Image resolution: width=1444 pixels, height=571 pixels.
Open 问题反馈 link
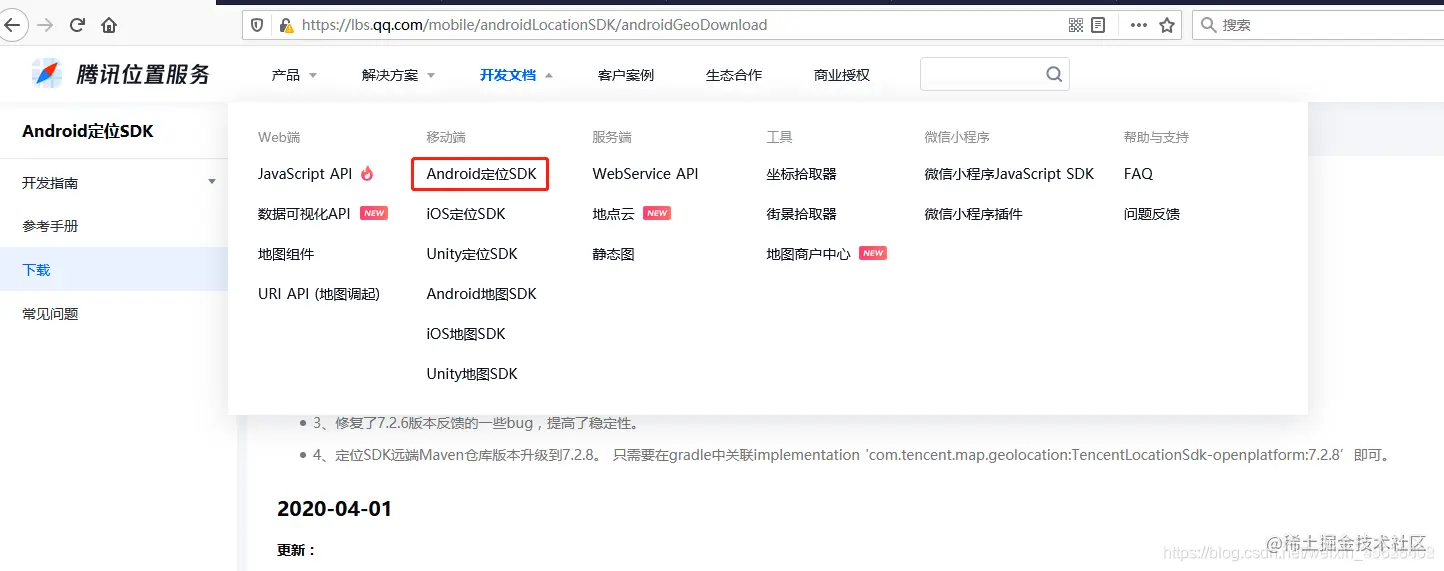pos(1151,214)
